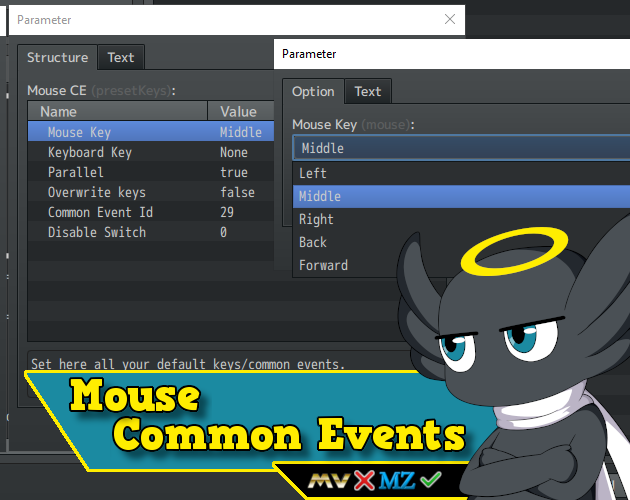Switch to the Structure tab

tap(57, 57)
